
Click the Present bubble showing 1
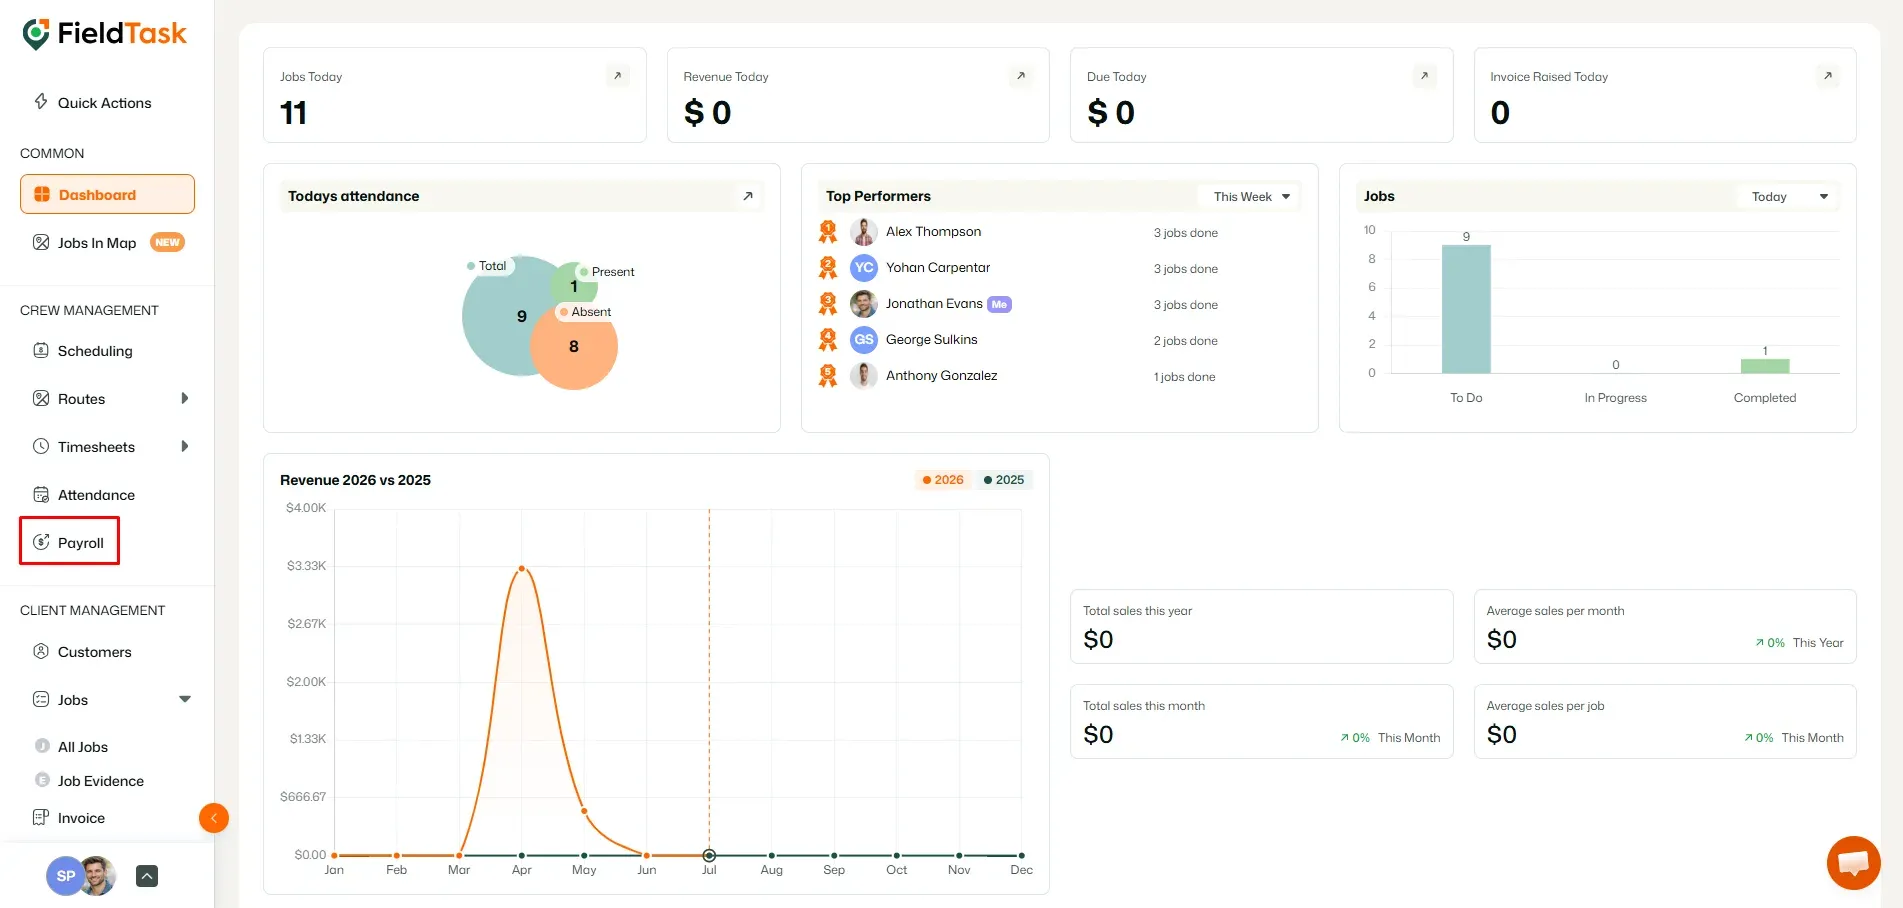574,286
